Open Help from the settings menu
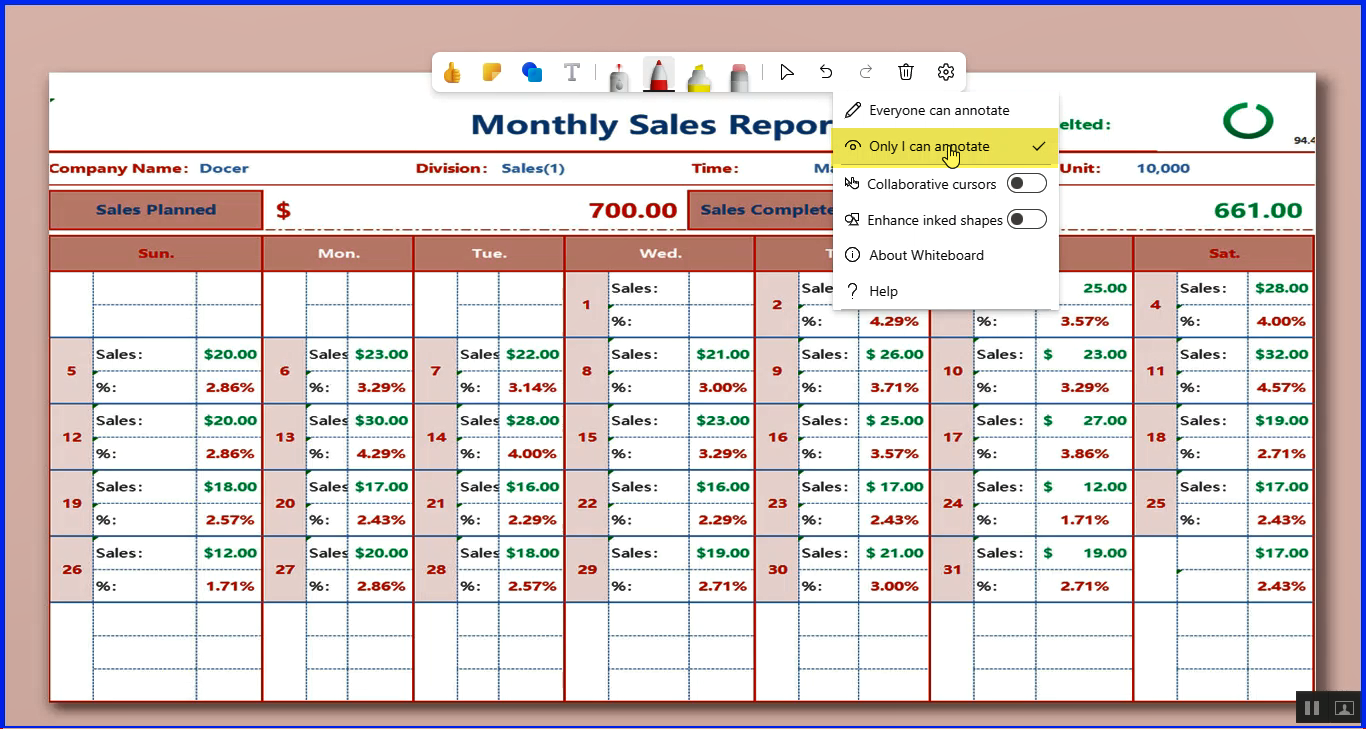This screenshot has width=1366, height=729. click(x=883, y=291)
